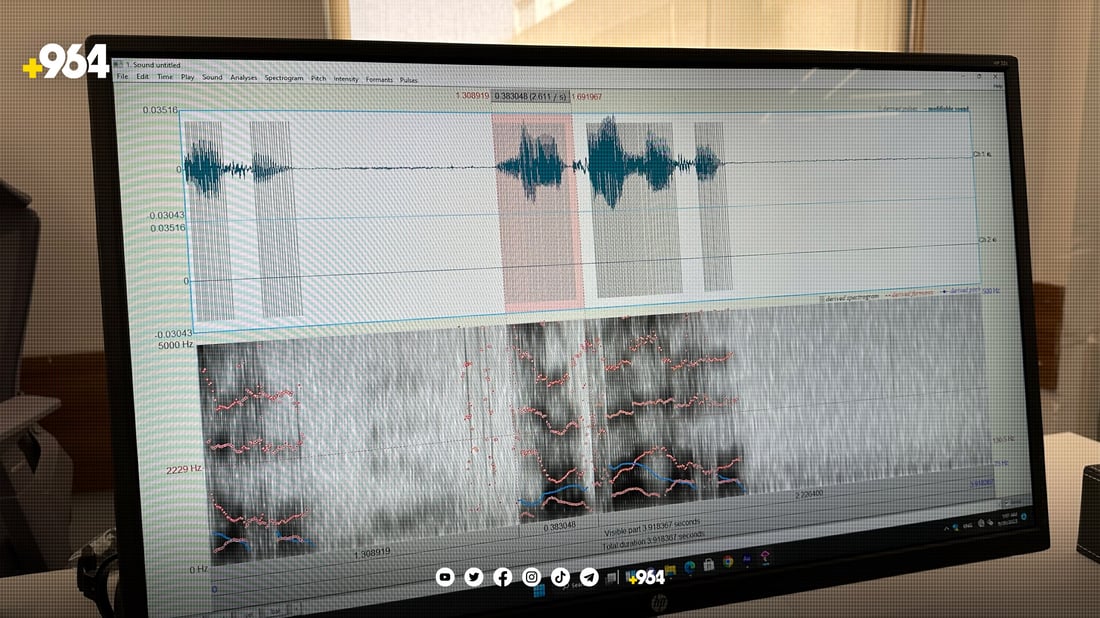Play the Total duration 3.918367 seconds bar
The height and width of the screenshot is (618, 1100).
[x=652, y=540]
